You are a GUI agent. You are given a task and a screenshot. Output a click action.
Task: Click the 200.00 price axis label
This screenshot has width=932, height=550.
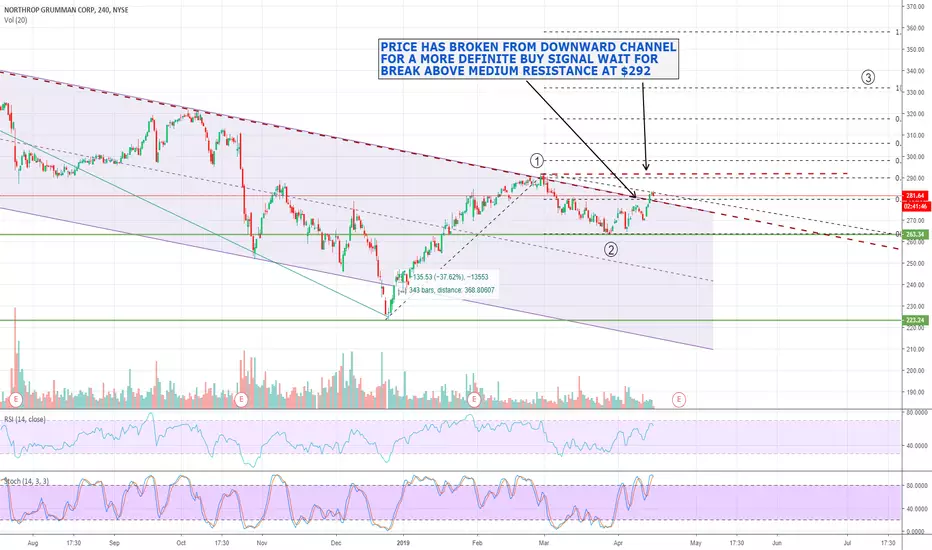pyautogui.click(x=915, y=370)
